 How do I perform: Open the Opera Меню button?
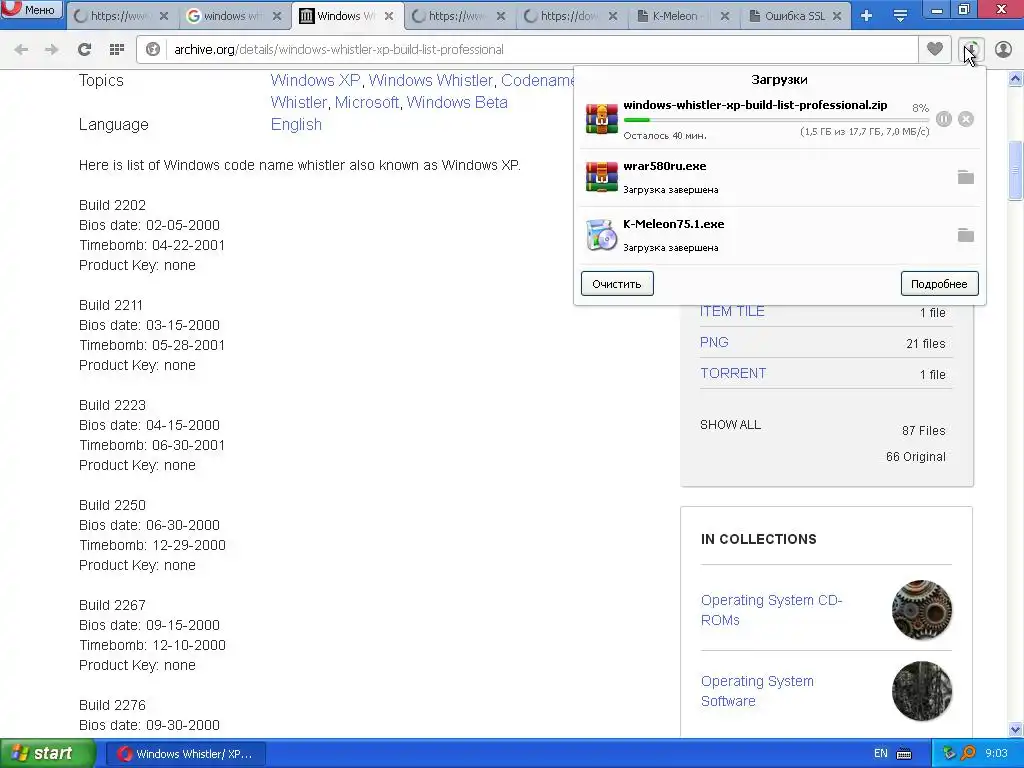[32, 9]
